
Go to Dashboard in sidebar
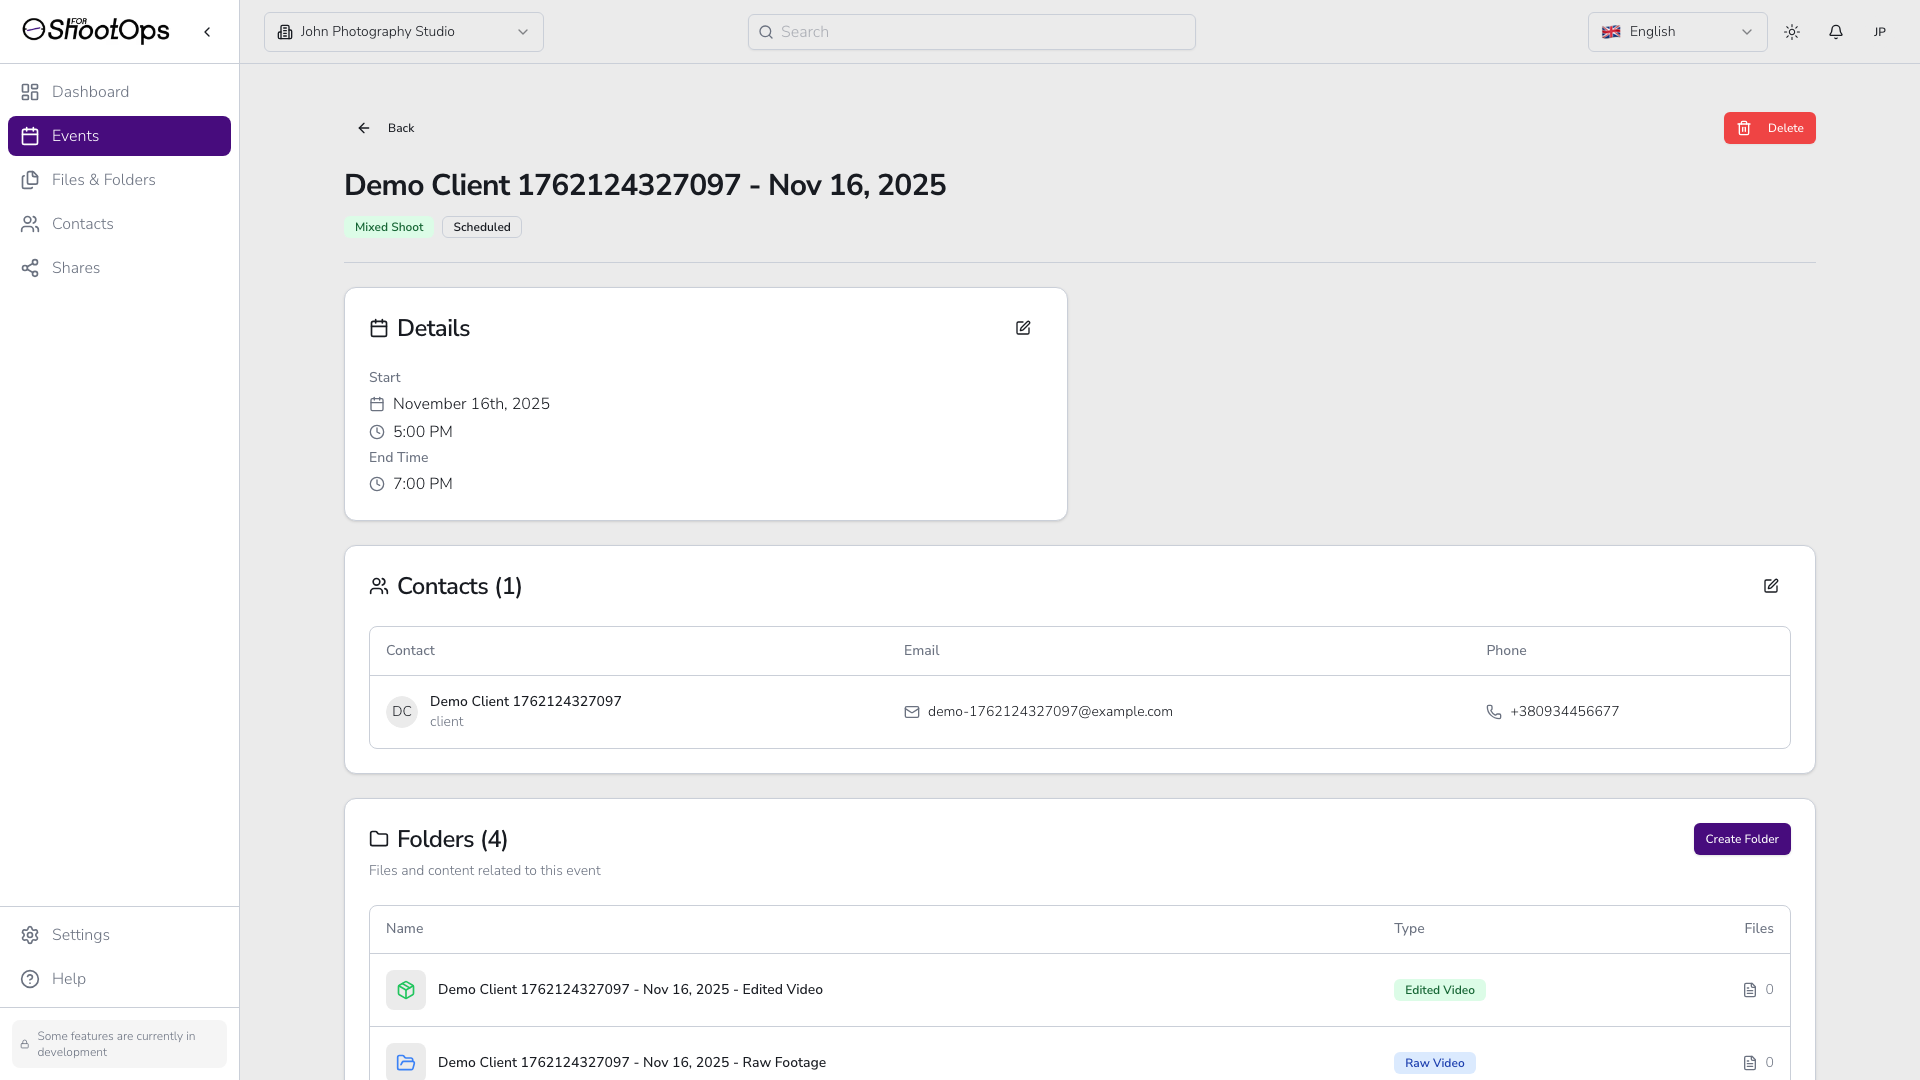90,92
